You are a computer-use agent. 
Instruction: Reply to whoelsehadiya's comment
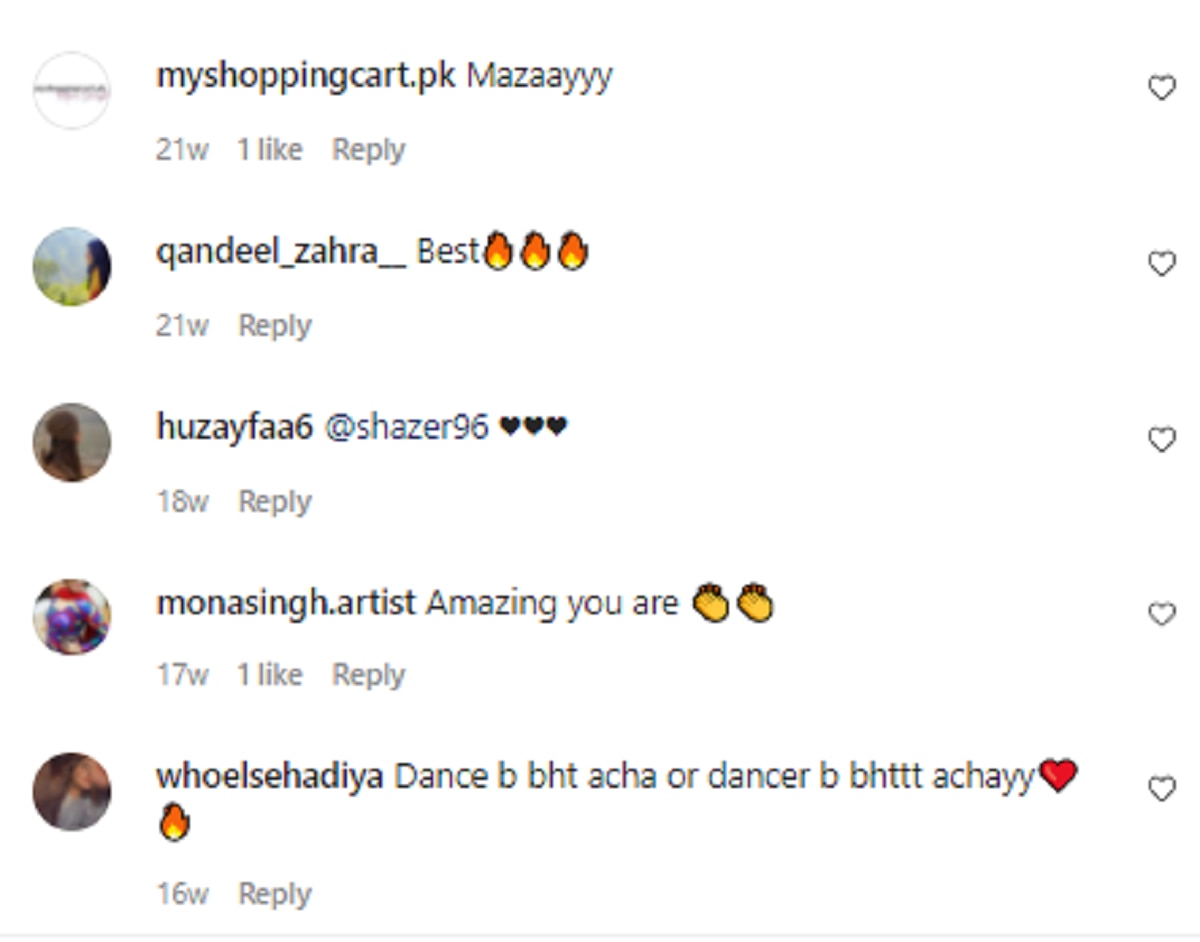(x=274, y=894)
